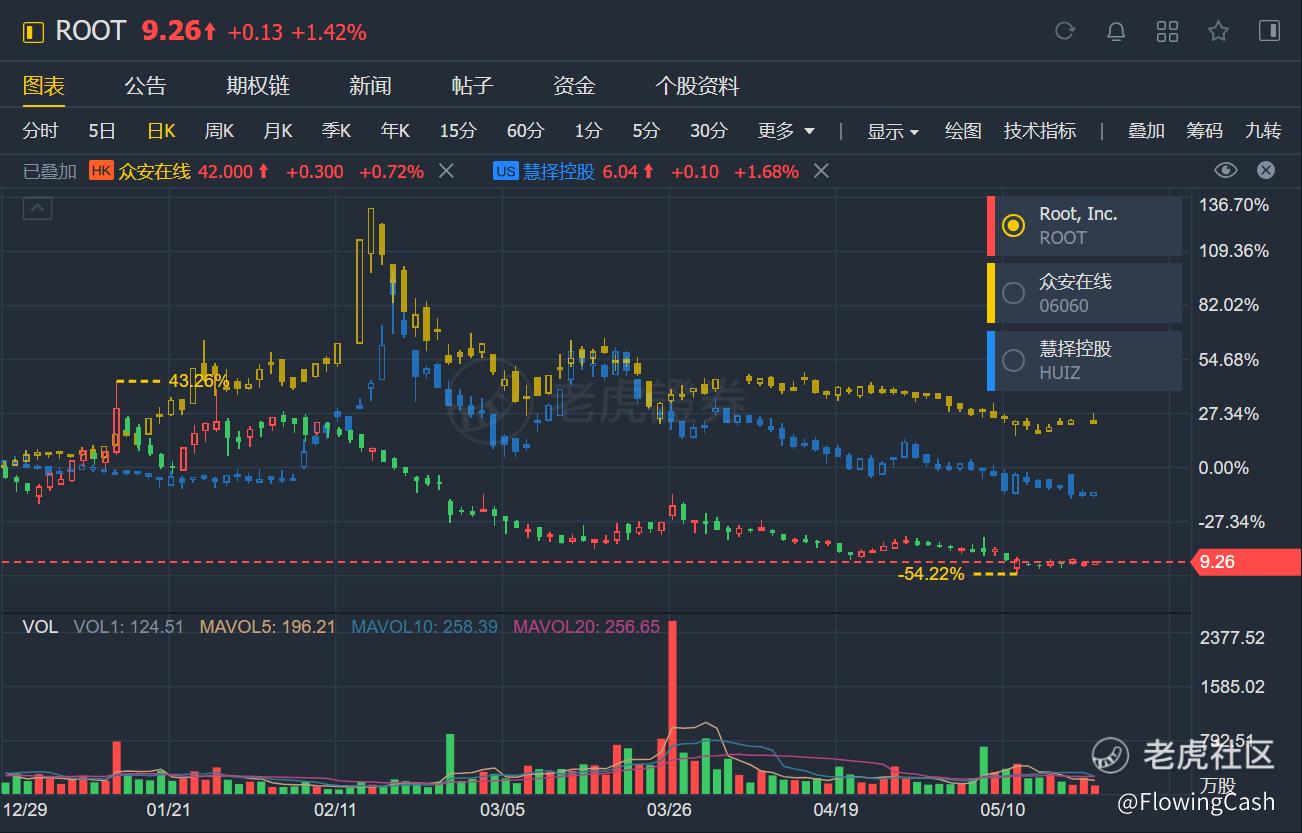The height and width of the screenshot is (833, 1302).
Task: Select 1分 interval
Action: pos(589,131)
